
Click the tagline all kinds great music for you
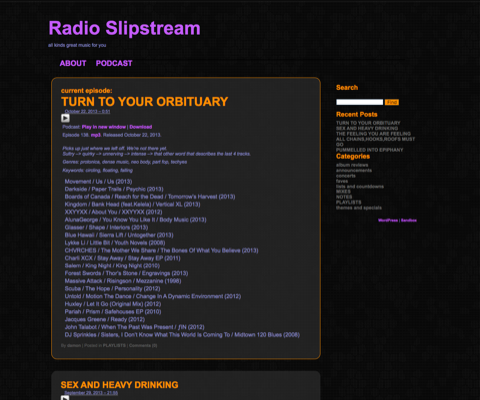pos(77,45)
